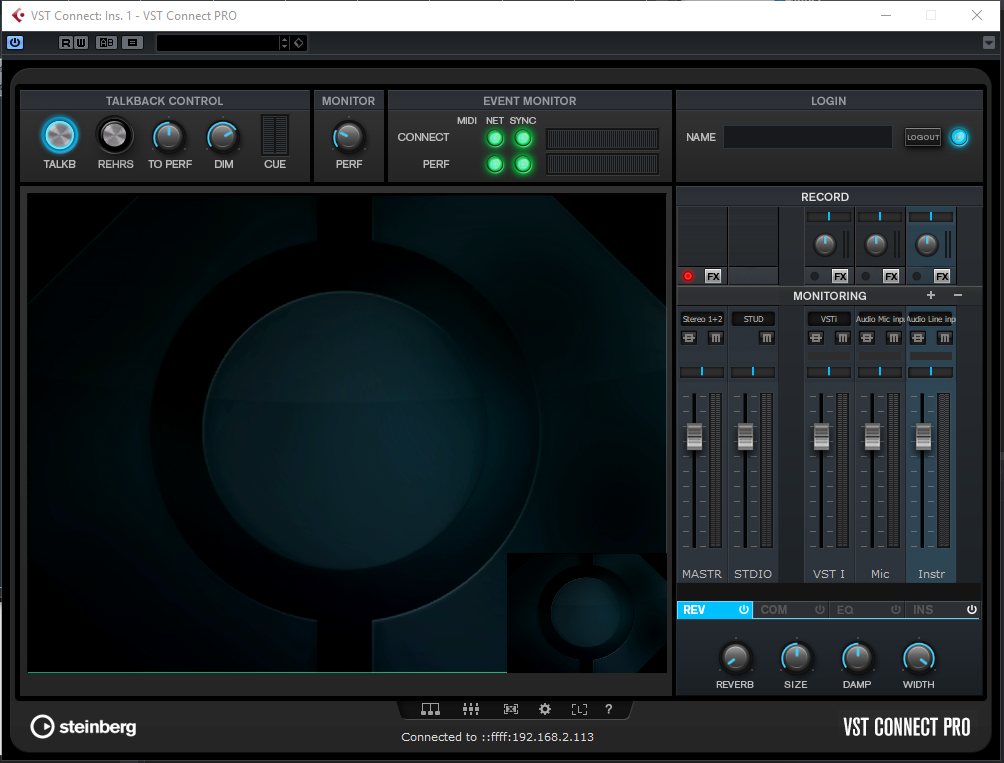1004x763 pixels.
Task: Click the network connections tree icon
Action: click(430, 709)
